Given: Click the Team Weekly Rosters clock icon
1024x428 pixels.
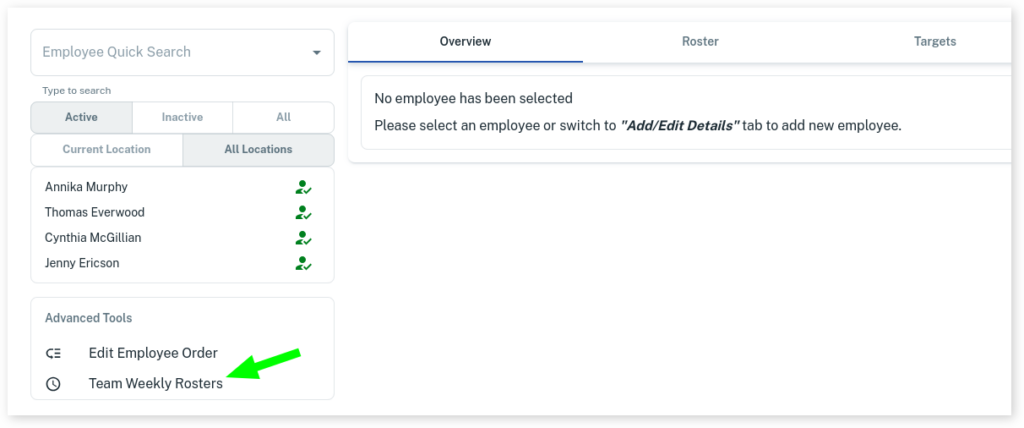Looking at the screenshot, I should [54, 384].
